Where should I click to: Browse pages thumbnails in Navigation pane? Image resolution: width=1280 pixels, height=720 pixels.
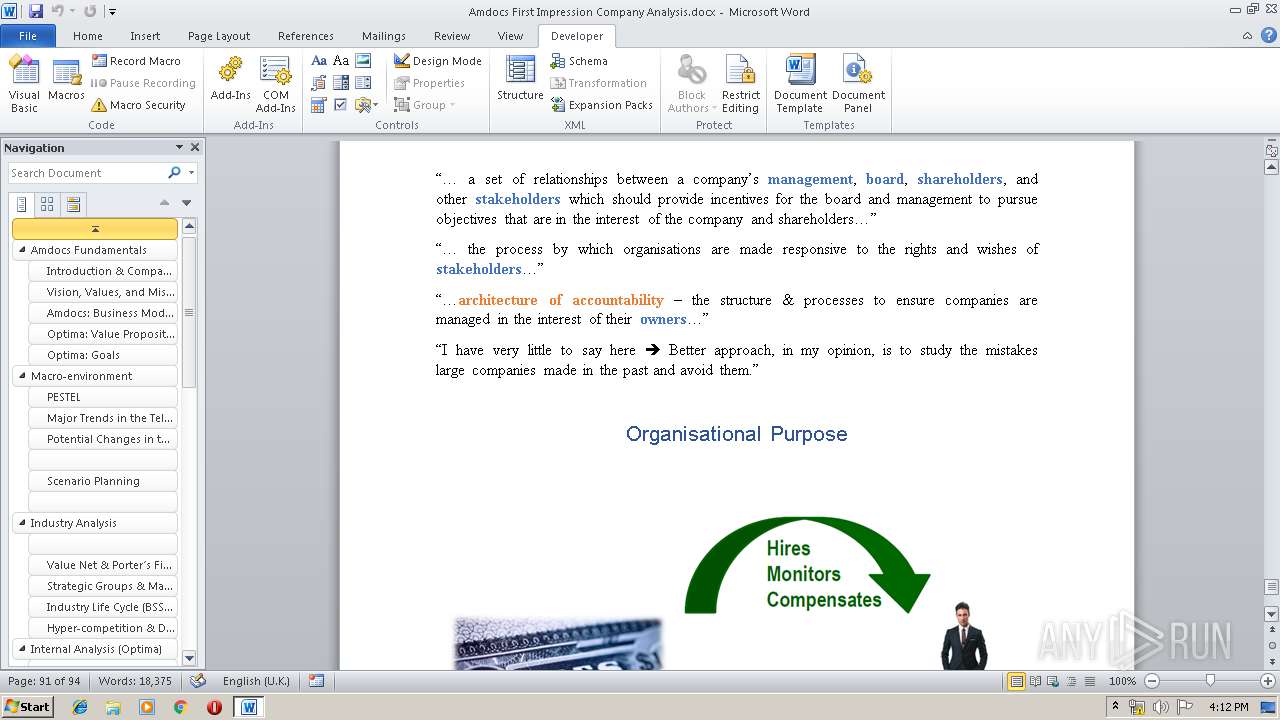coord(47,204)
